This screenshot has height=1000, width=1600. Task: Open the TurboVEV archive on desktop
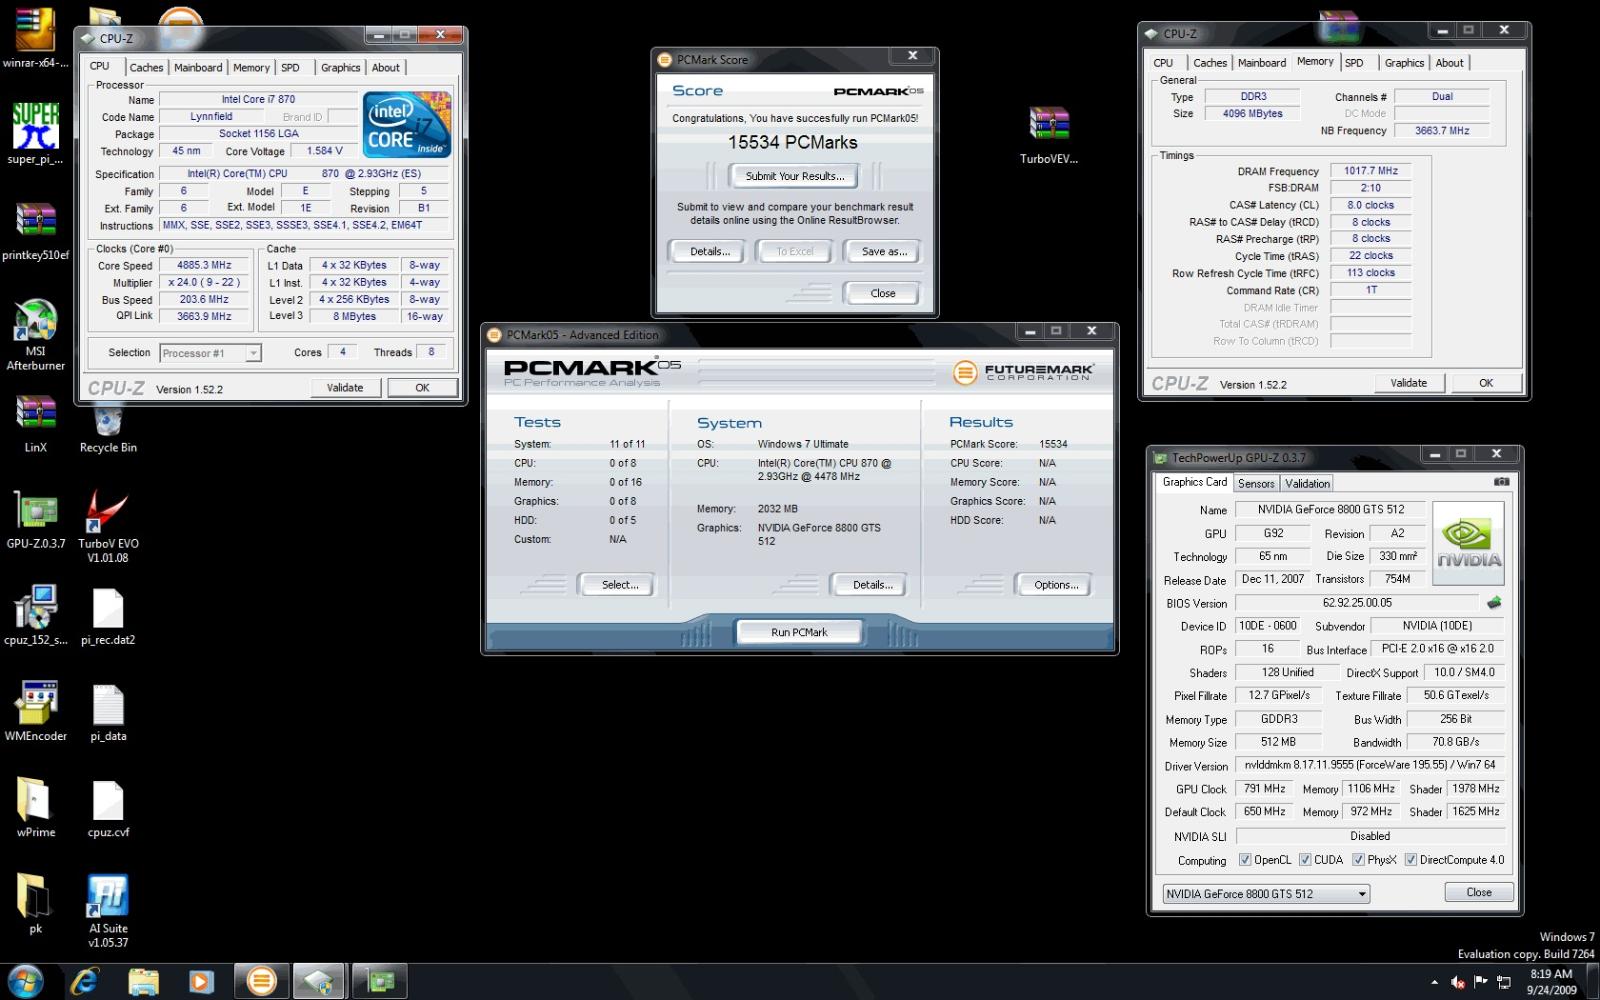tap(1049, 135)
